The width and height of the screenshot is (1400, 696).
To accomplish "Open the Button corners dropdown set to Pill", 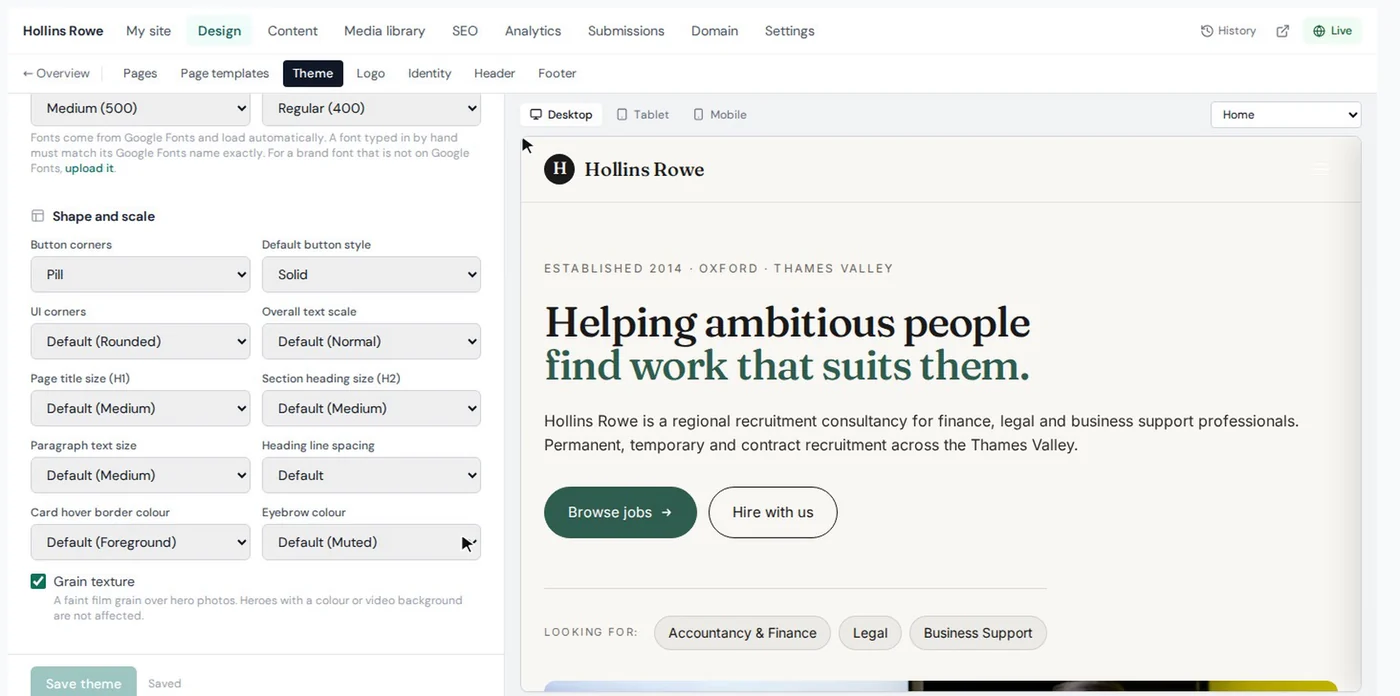I will click(x=140, y=274).
